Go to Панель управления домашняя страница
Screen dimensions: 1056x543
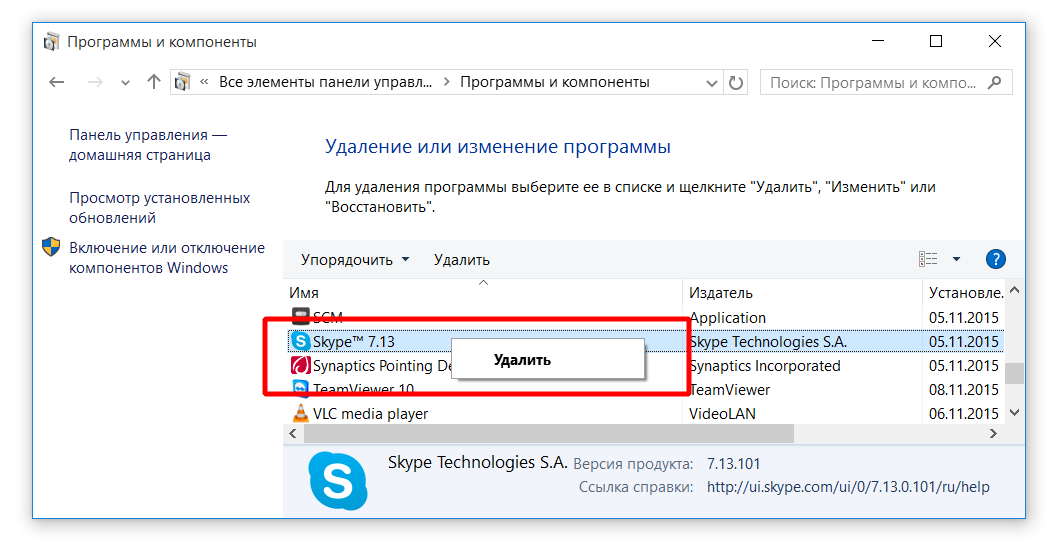click(x=147, y=145)
